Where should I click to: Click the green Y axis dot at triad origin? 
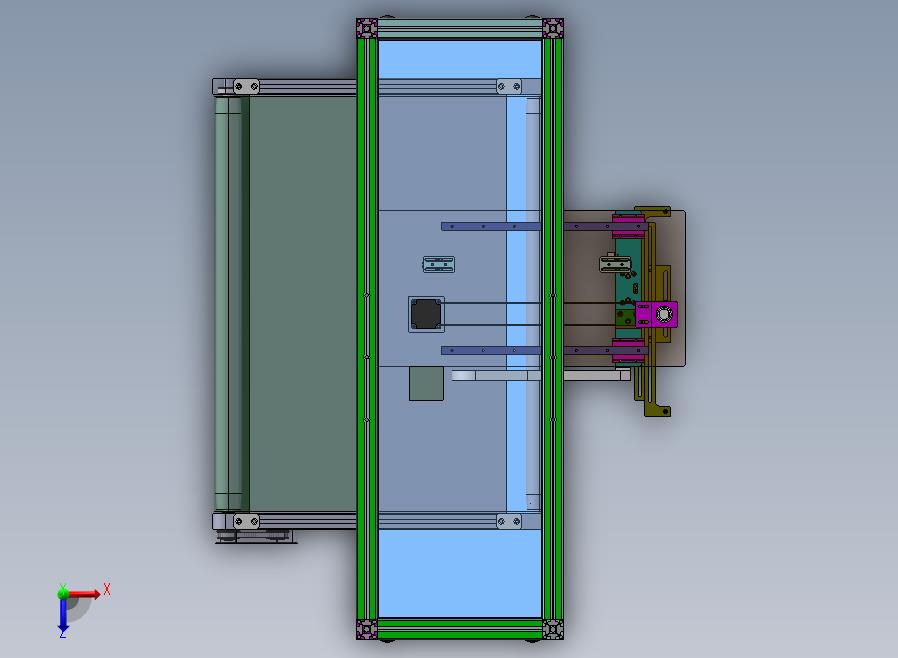(62, 592)
